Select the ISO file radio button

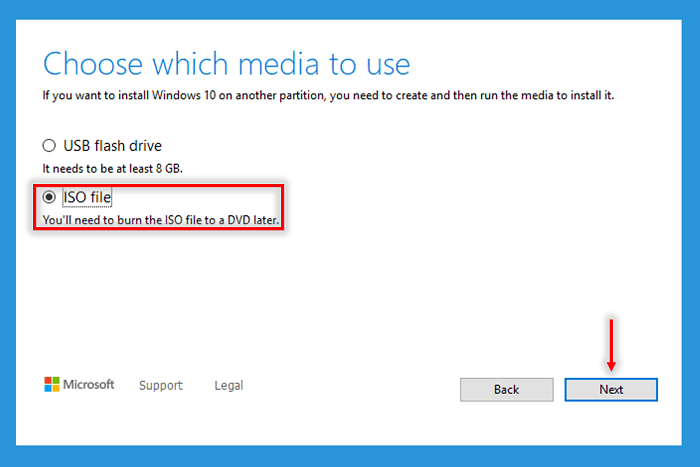tap(49, 197)
